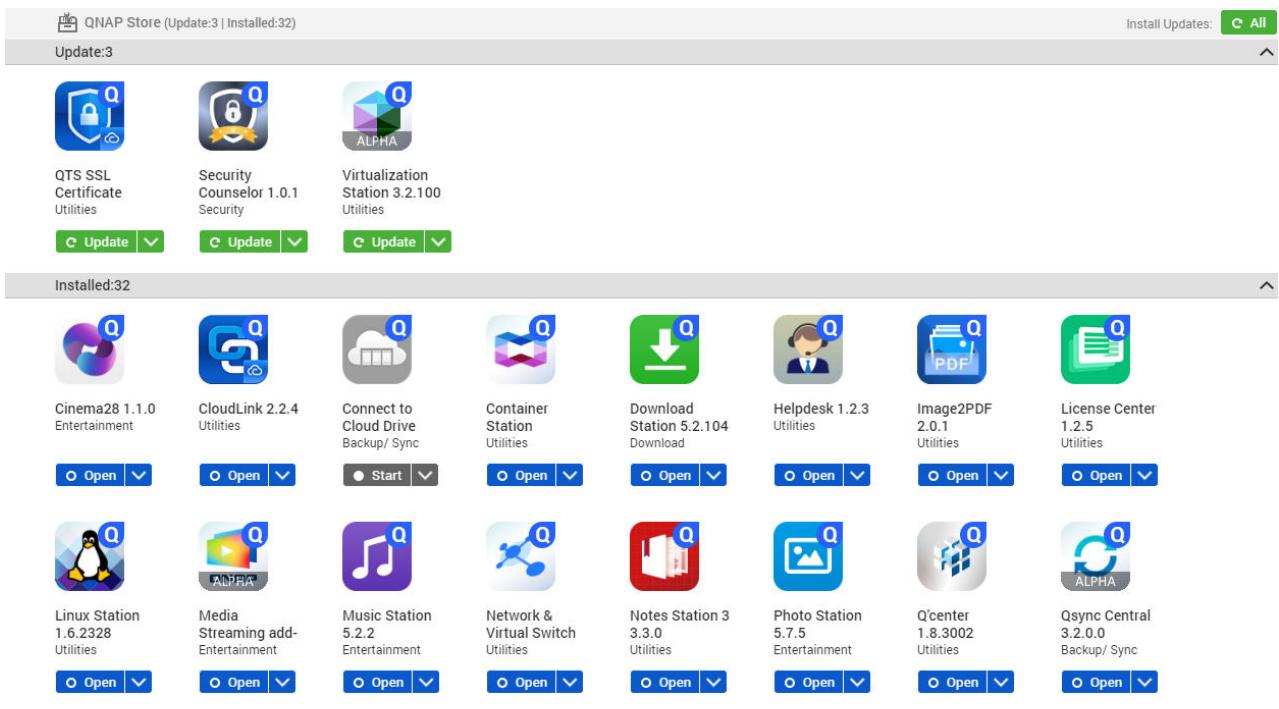The width and height of the screenshot is (1279, 709).
Task: Open Linux Station 1.6.2328
Action: [x=90, y=682]
